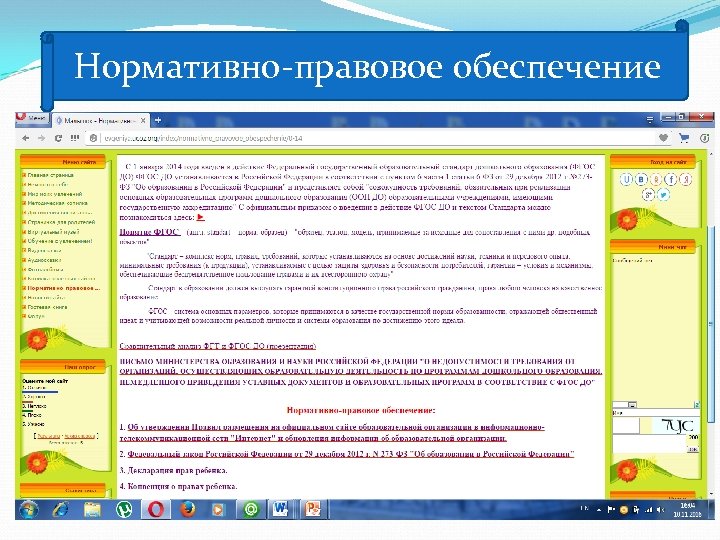Go forward with the Forward arrow
Viewport: 720px width, 540px height.
point(41,138)
